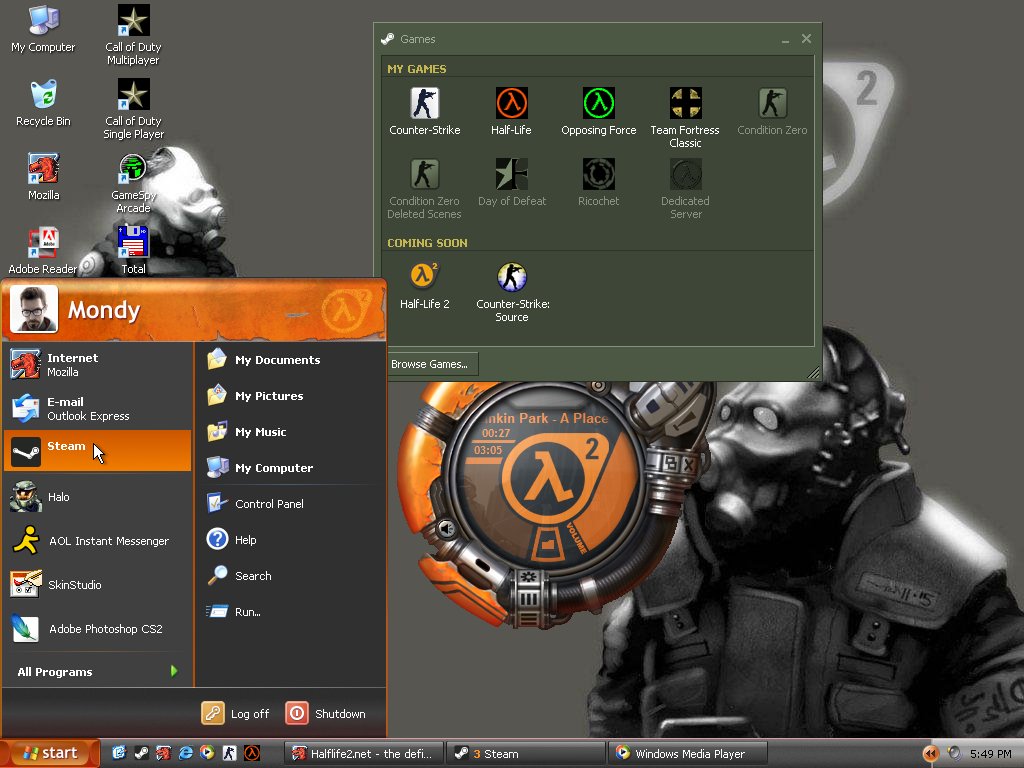Open Control Panel from Start menu

(290, 504)
